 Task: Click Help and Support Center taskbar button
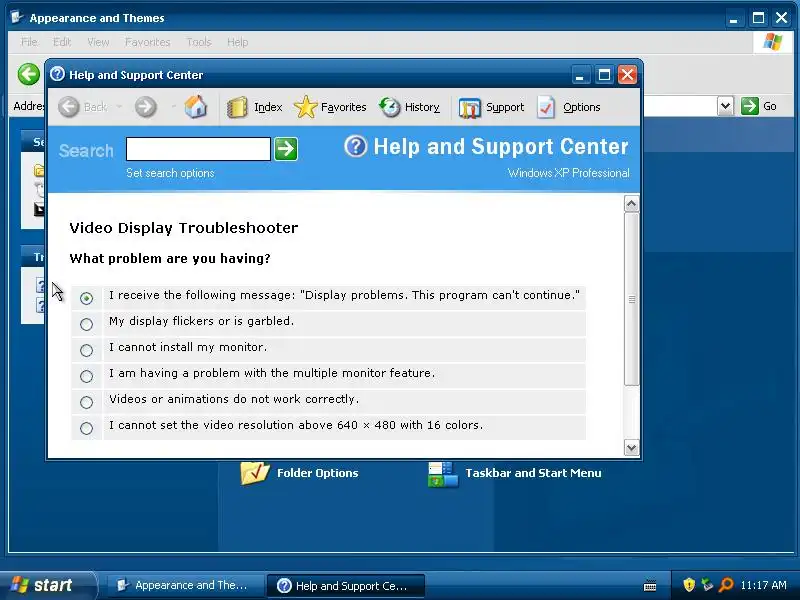coord(346,585)
